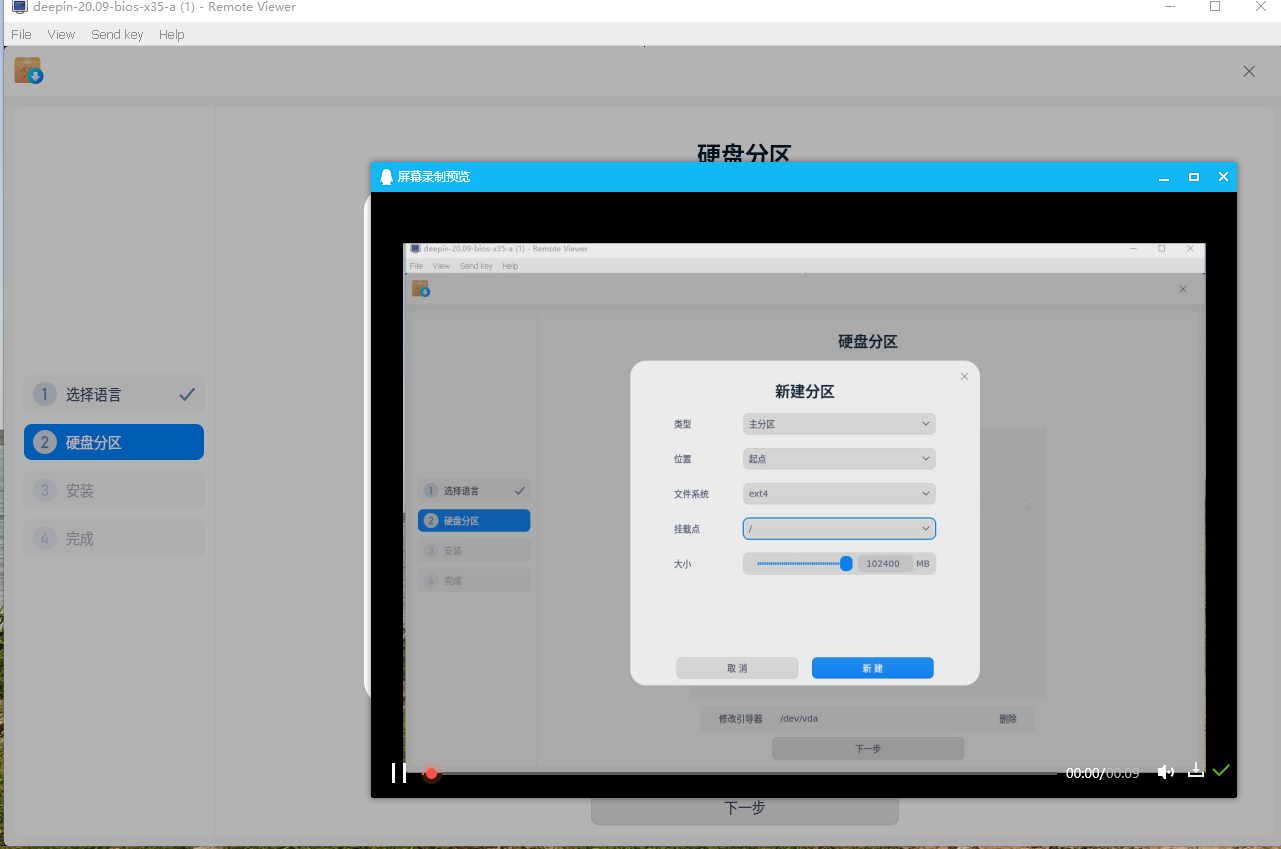Select the 安装 step in the sidebar
Viewport: 1281px width, 849px height.
click(114, 490)
